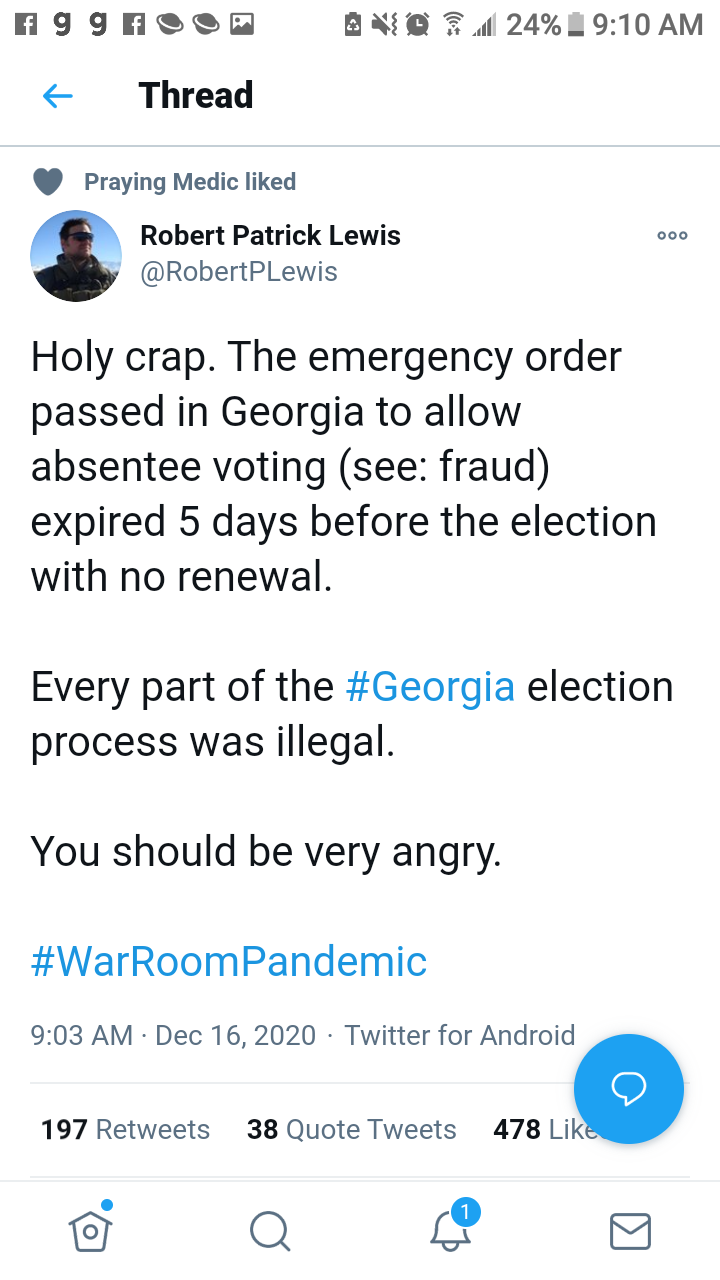Viewport: 720px width, 1280px height.
Task: Tap the floating reply bubble button
Action: point(628,1089)
